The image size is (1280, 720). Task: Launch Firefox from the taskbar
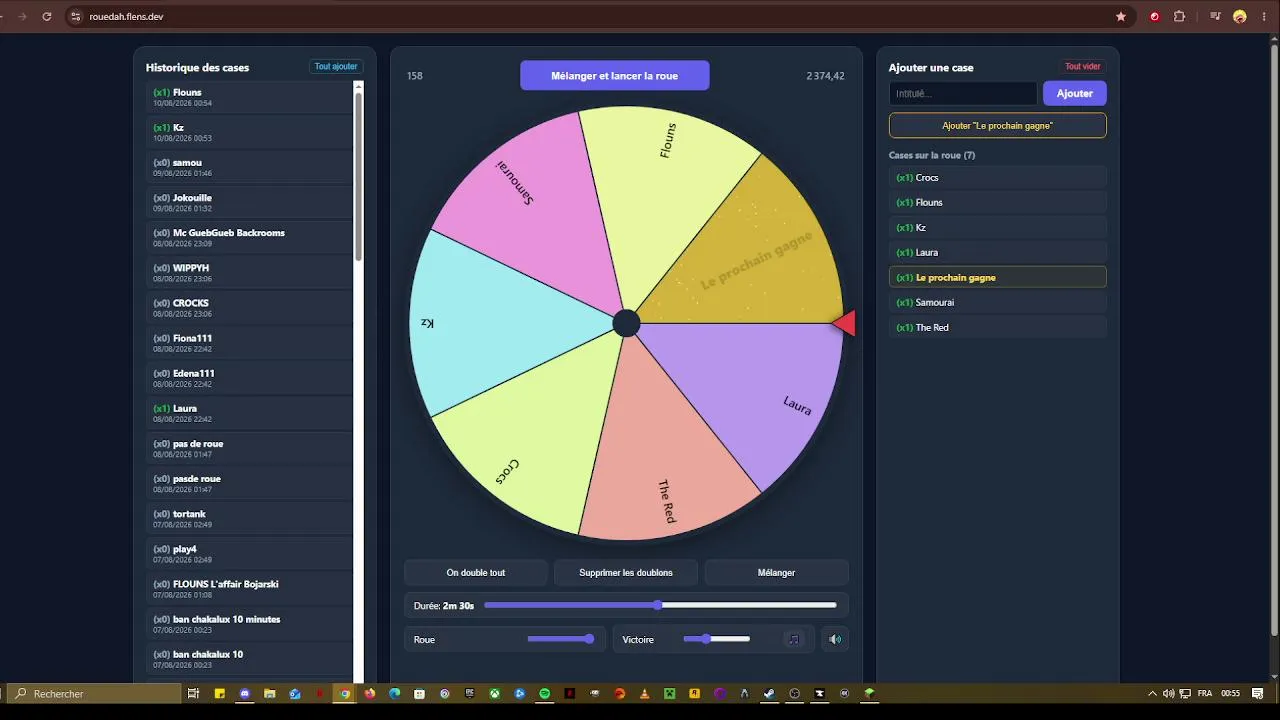click(x=370, y=693)
